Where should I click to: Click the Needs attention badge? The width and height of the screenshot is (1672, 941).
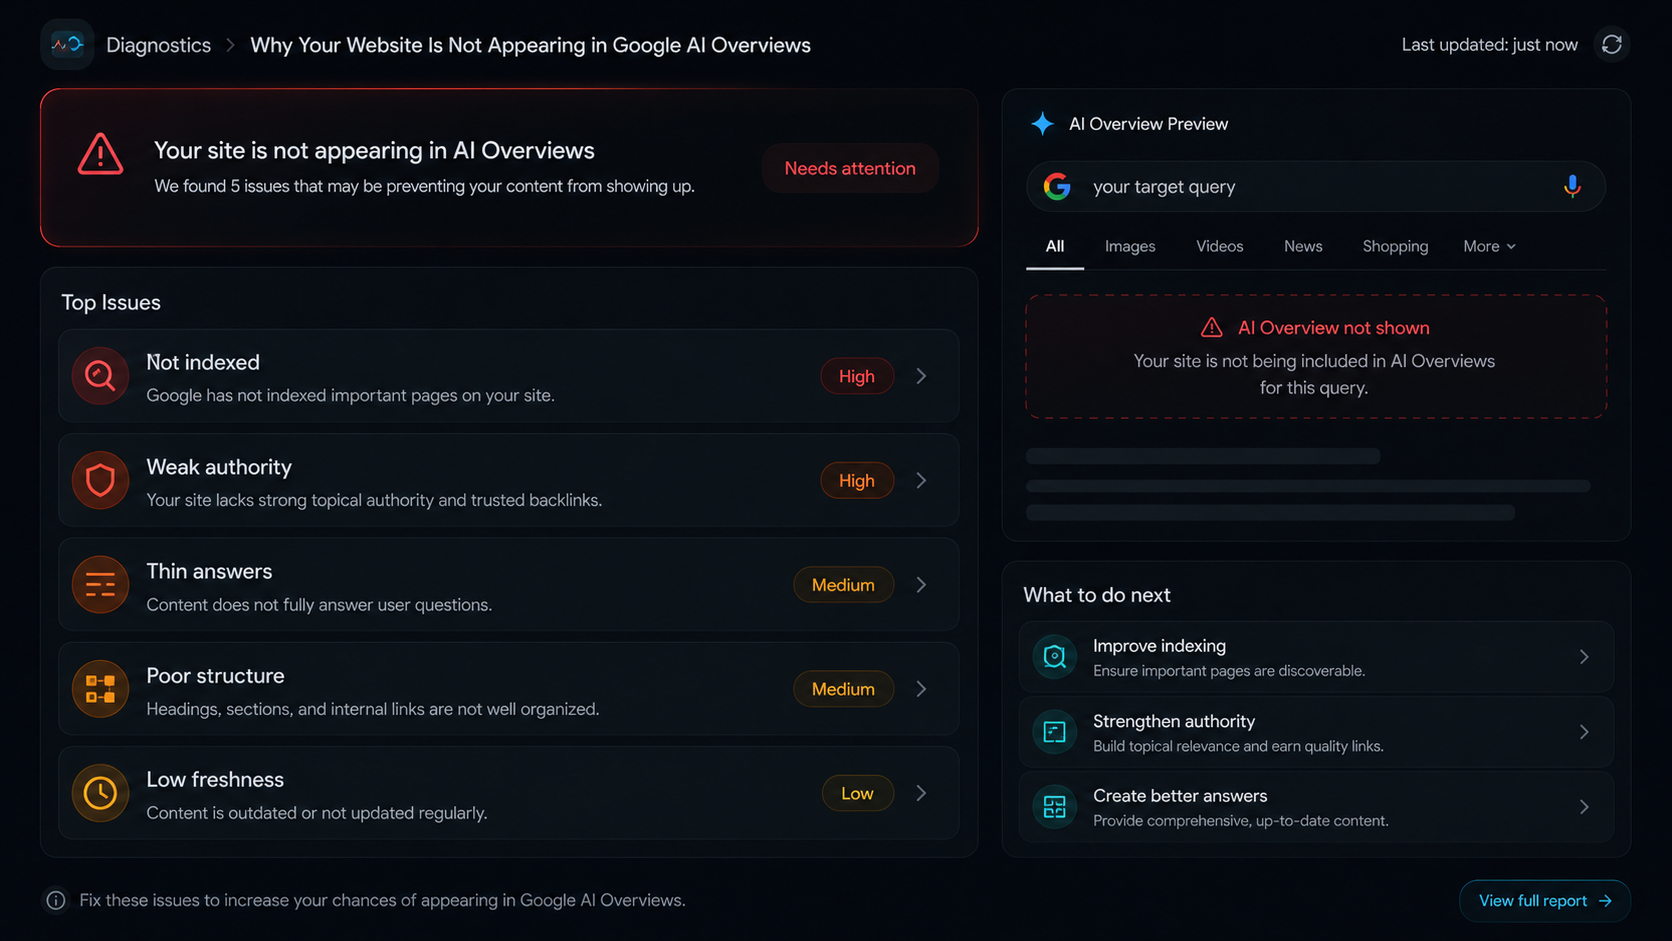click(x=850, y=168)
